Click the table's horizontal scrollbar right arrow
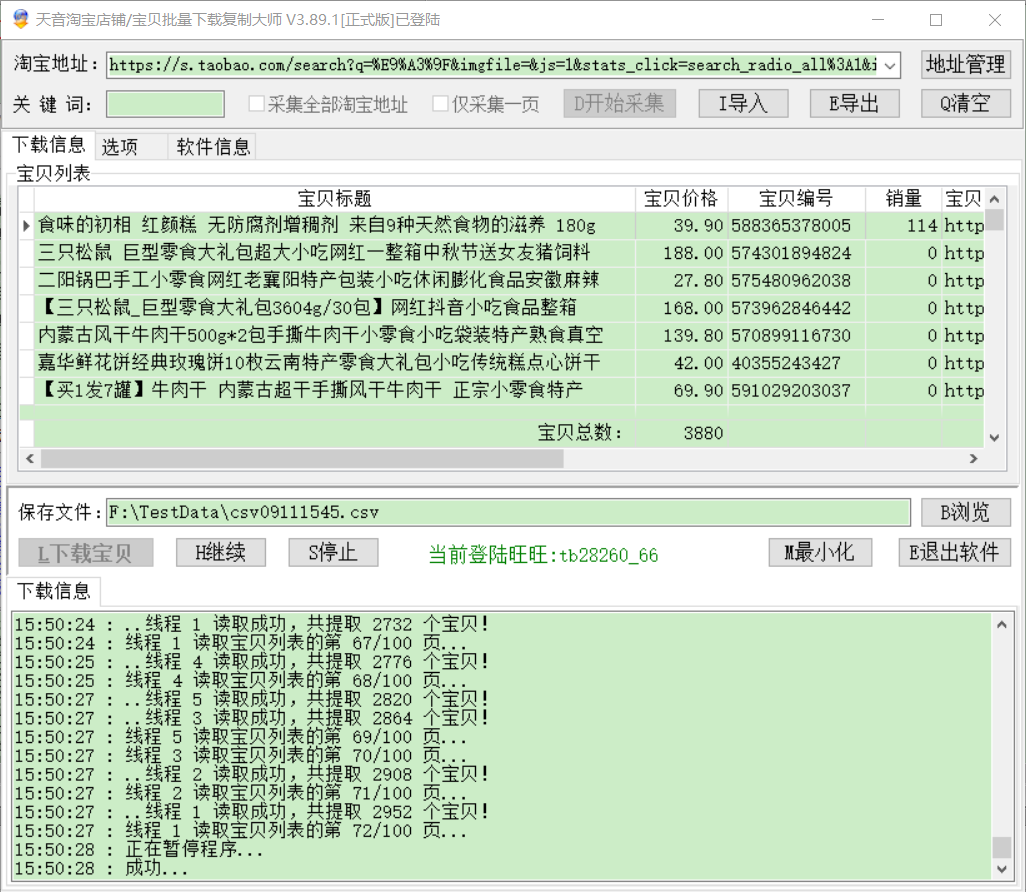The height and width of the screenshot is (892, 1026). coord(972,459)
